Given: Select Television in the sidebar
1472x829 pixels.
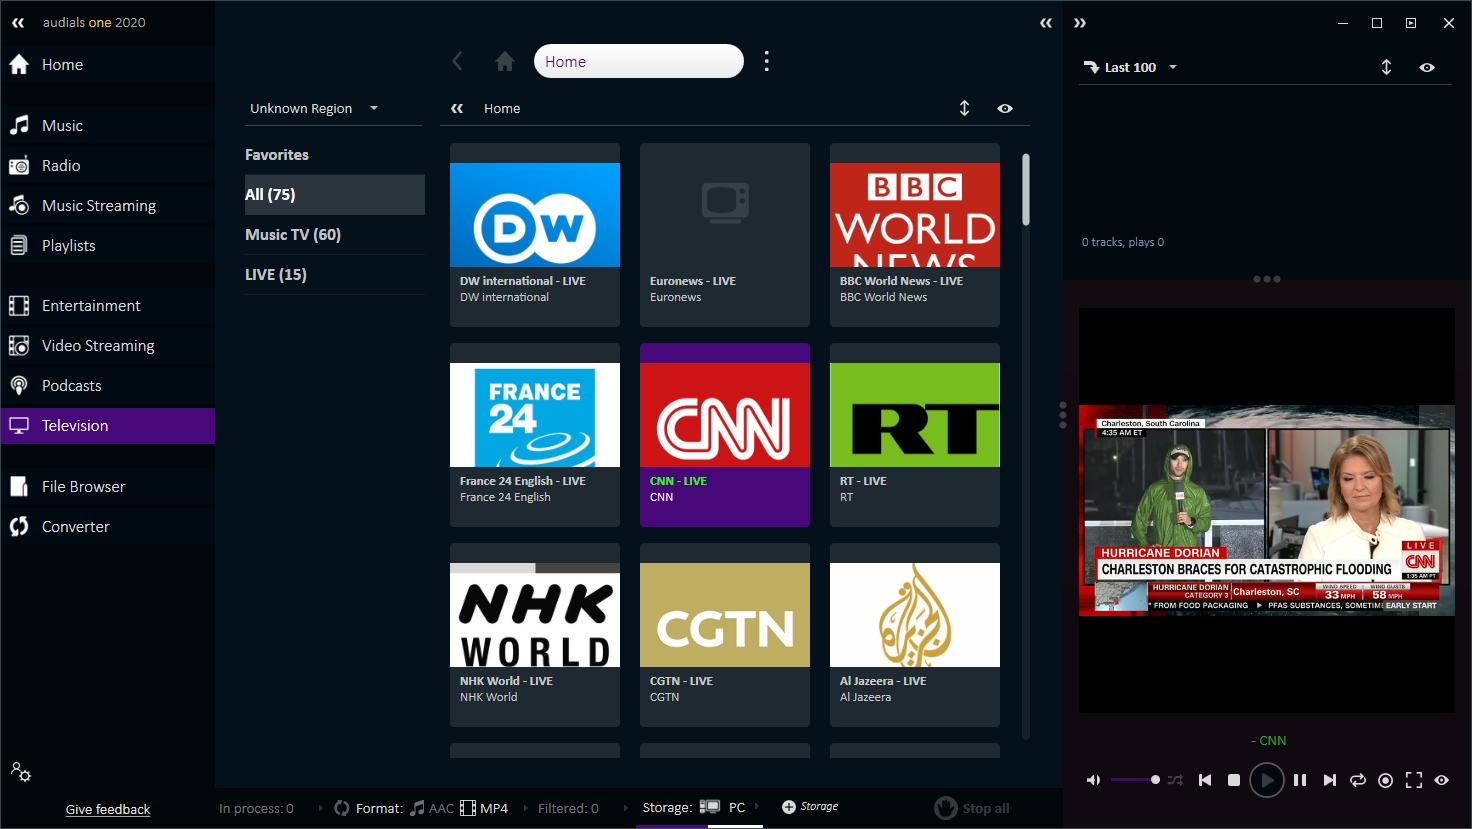Looking at the screenshot, I should click(107, 425).
